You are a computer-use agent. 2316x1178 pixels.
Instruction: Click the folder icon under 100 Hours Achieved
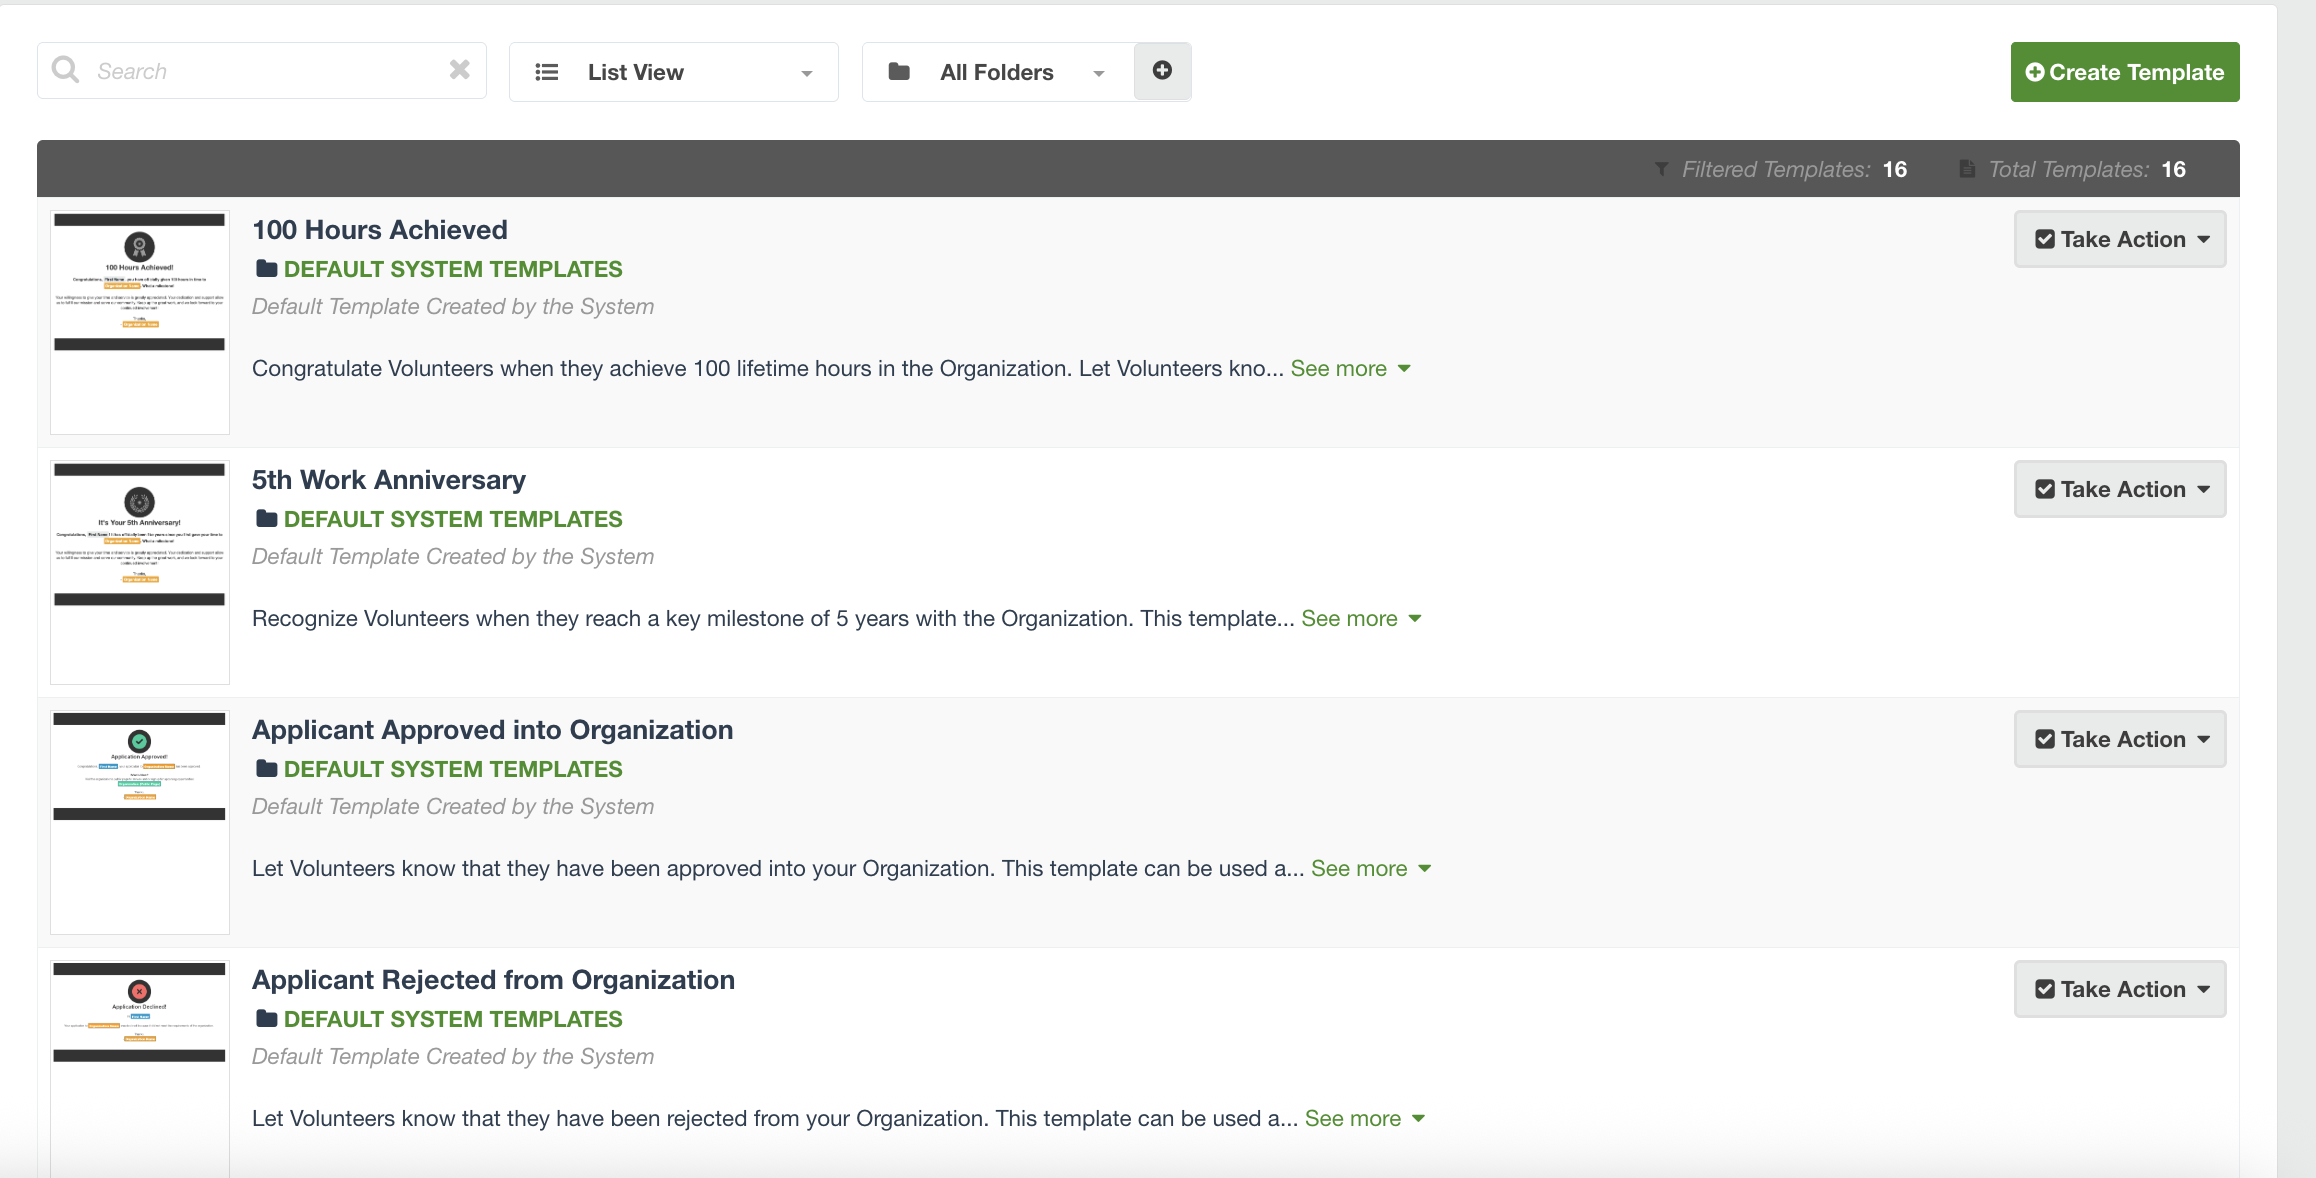(265, 268)
